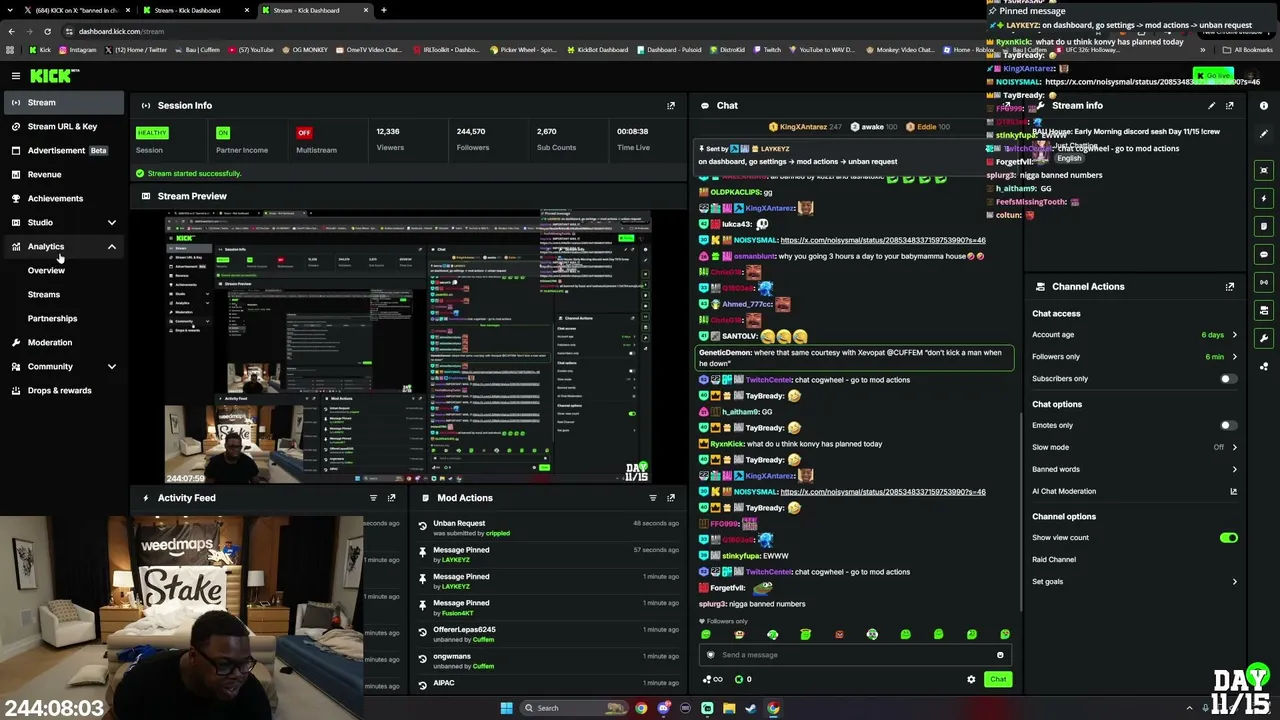1280x720 pixels.
Task: Pop out the Channel Actions panel
Action: (x=1230, y=287)
